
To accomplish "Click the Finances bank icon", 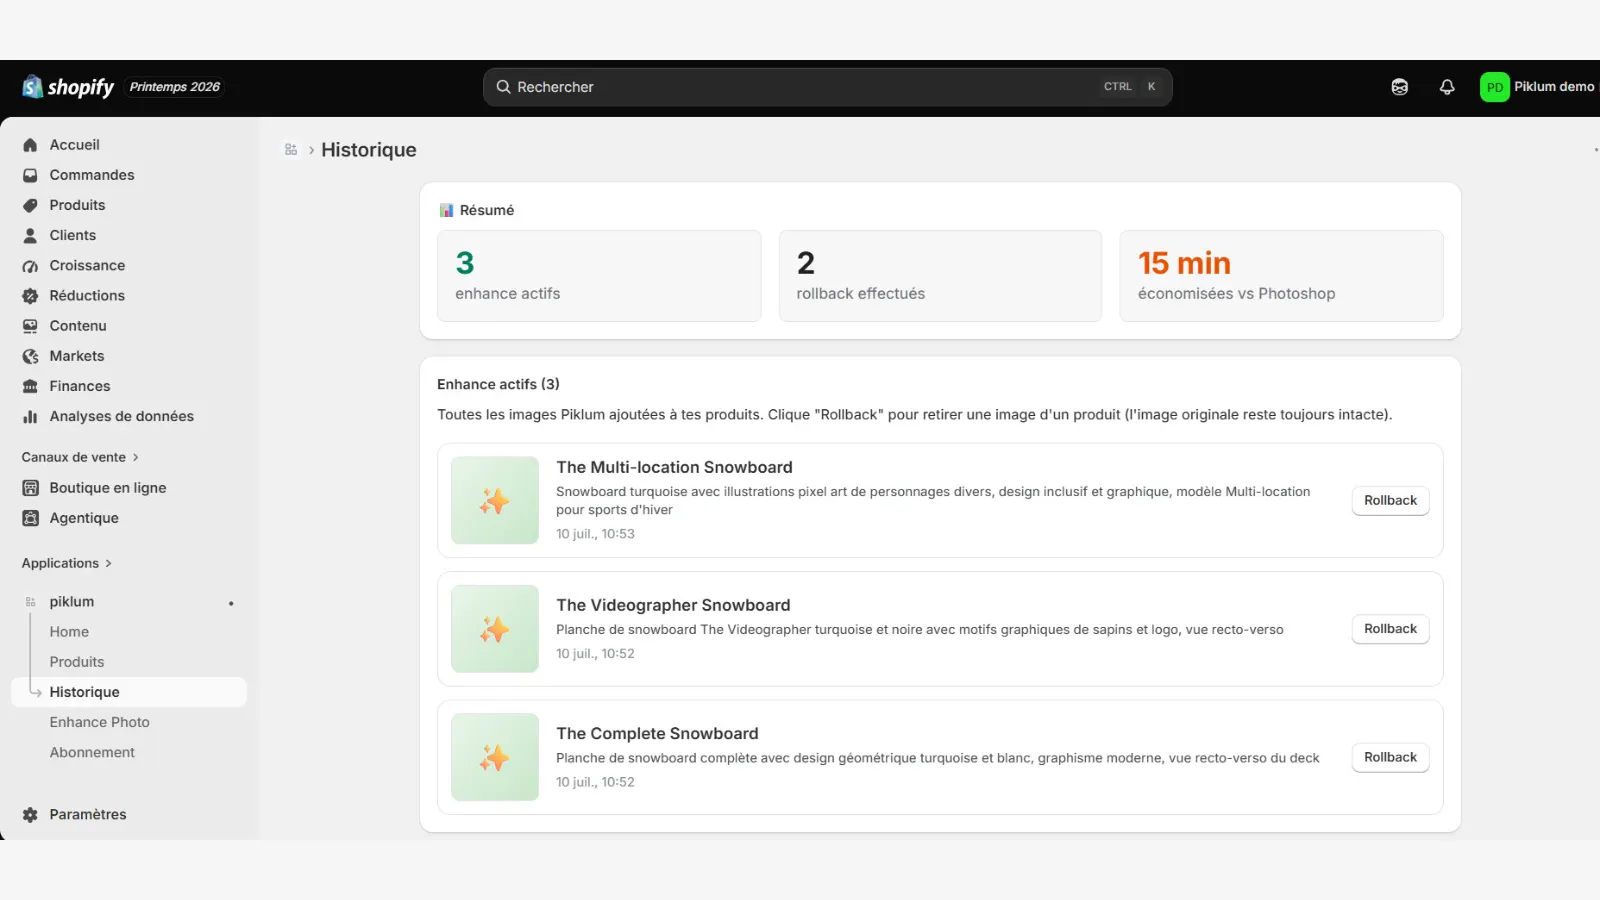I will (30, 386).
